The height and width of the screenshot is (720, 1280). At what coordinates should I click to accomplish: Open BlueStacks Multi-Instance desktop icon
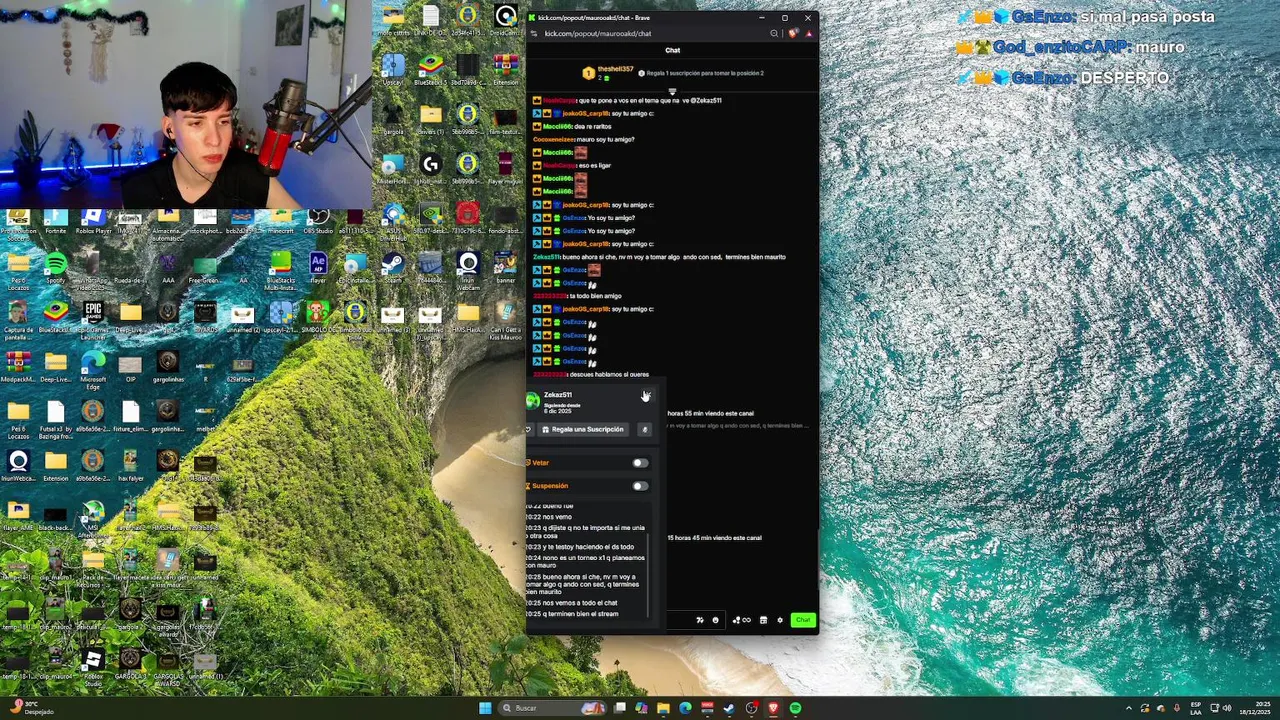click(x=281, y=268)
